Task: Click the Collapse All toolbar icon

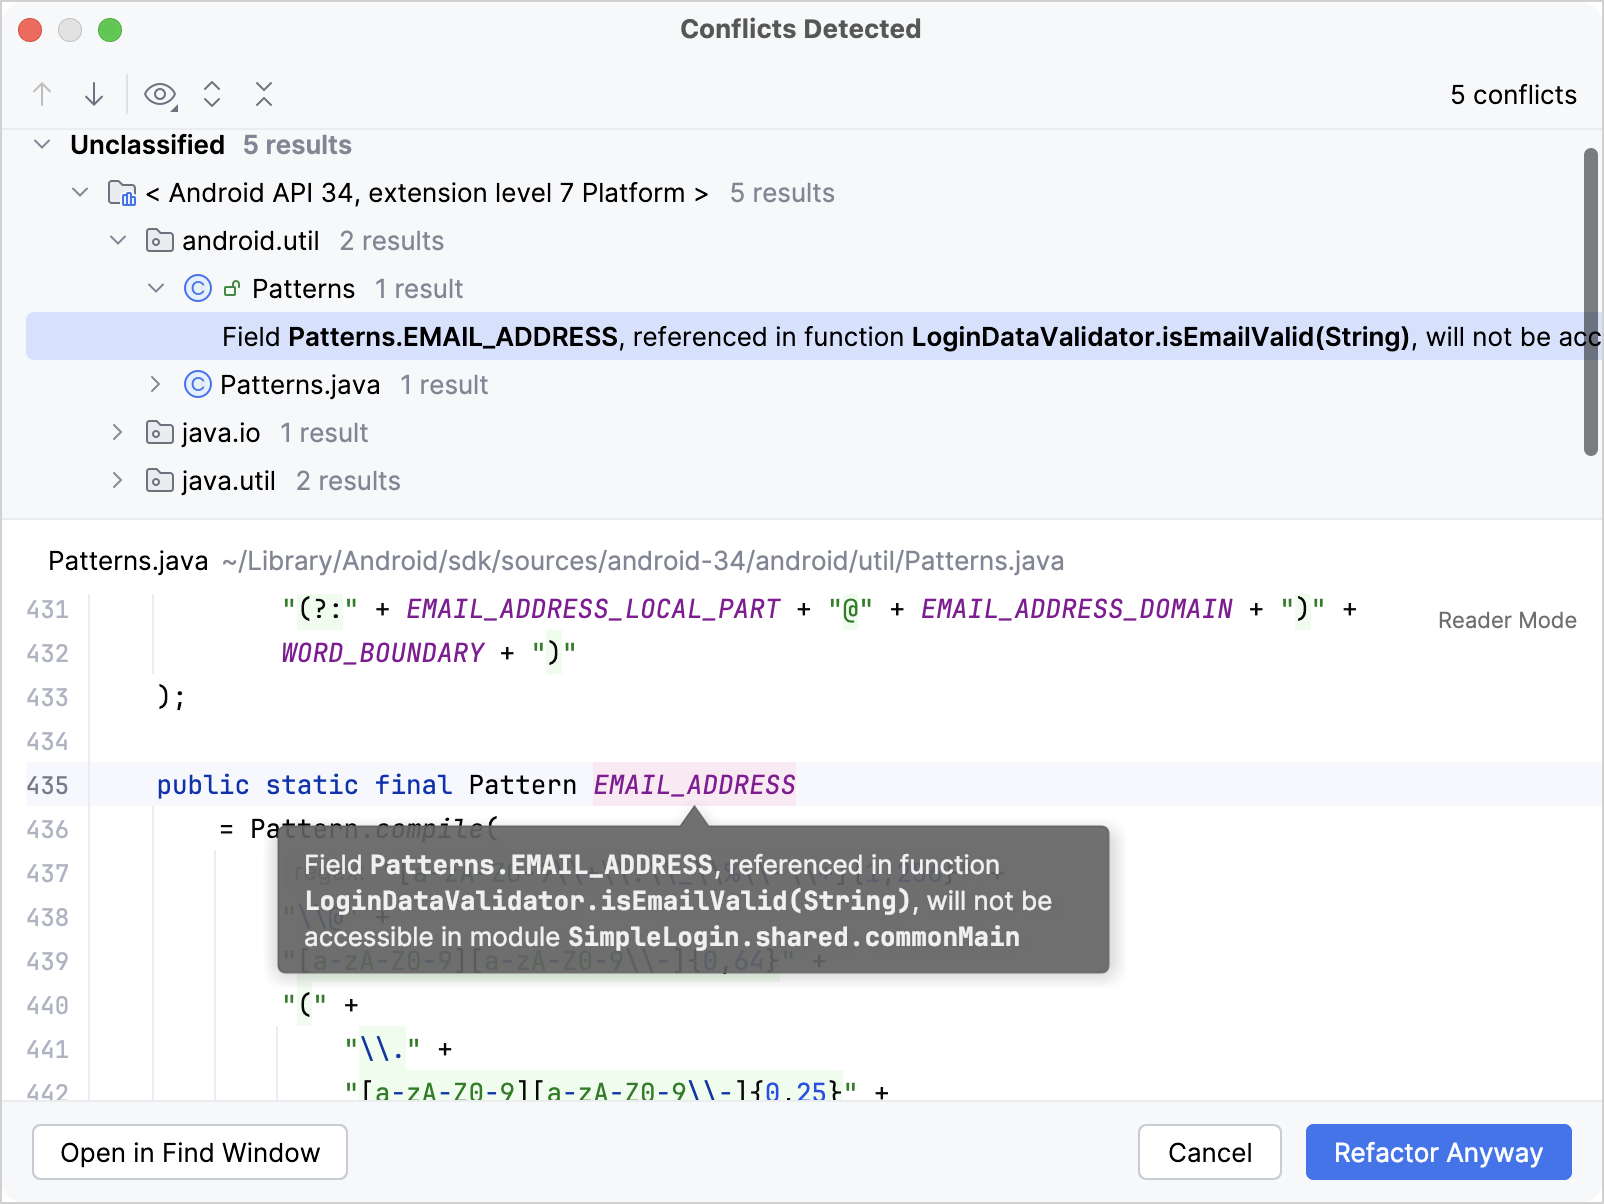Action: tap(263, 93)
